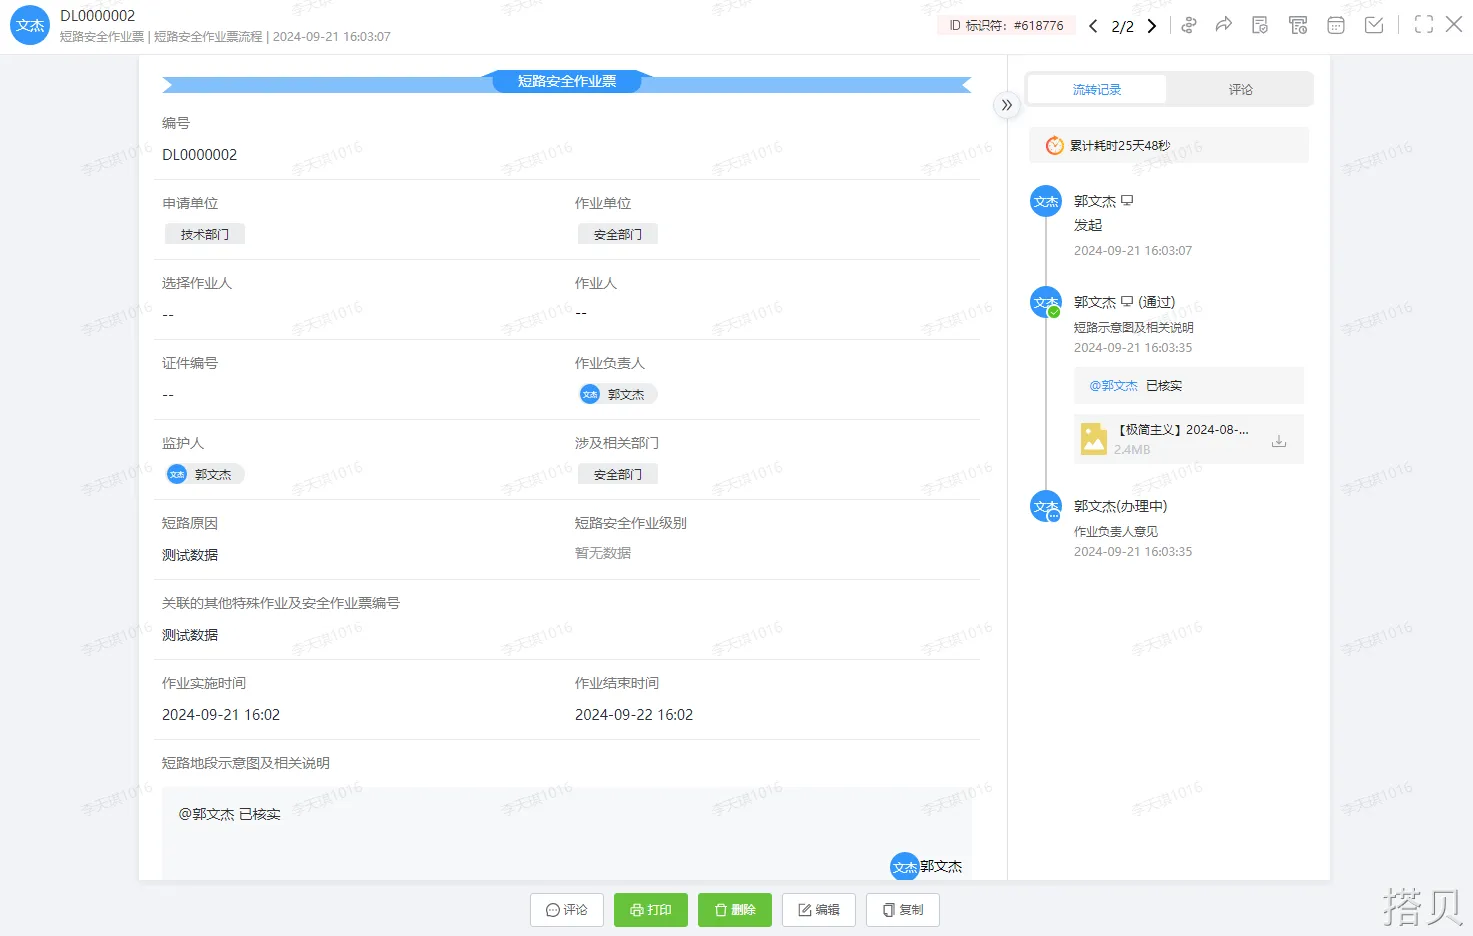Click the green 删除 button
Image resolution: width=1473 pixels, height=936 pixels.
click(x=734, y=910)
